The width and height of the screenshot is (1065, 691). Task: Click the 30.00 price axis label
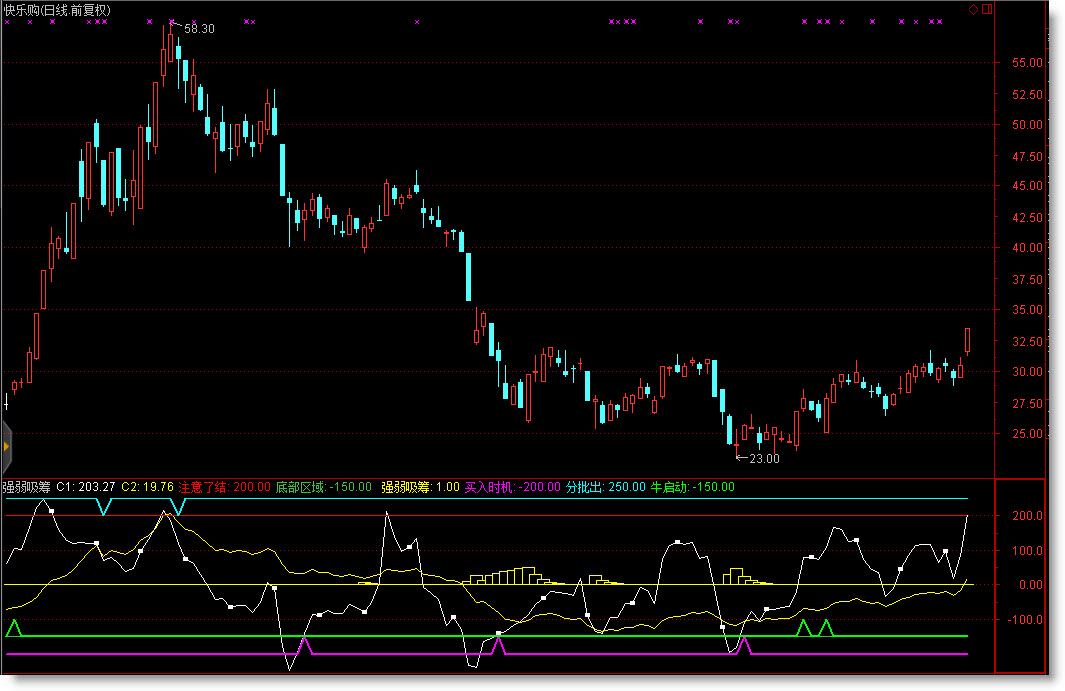pyautogui.click(x=1027, y=372)
